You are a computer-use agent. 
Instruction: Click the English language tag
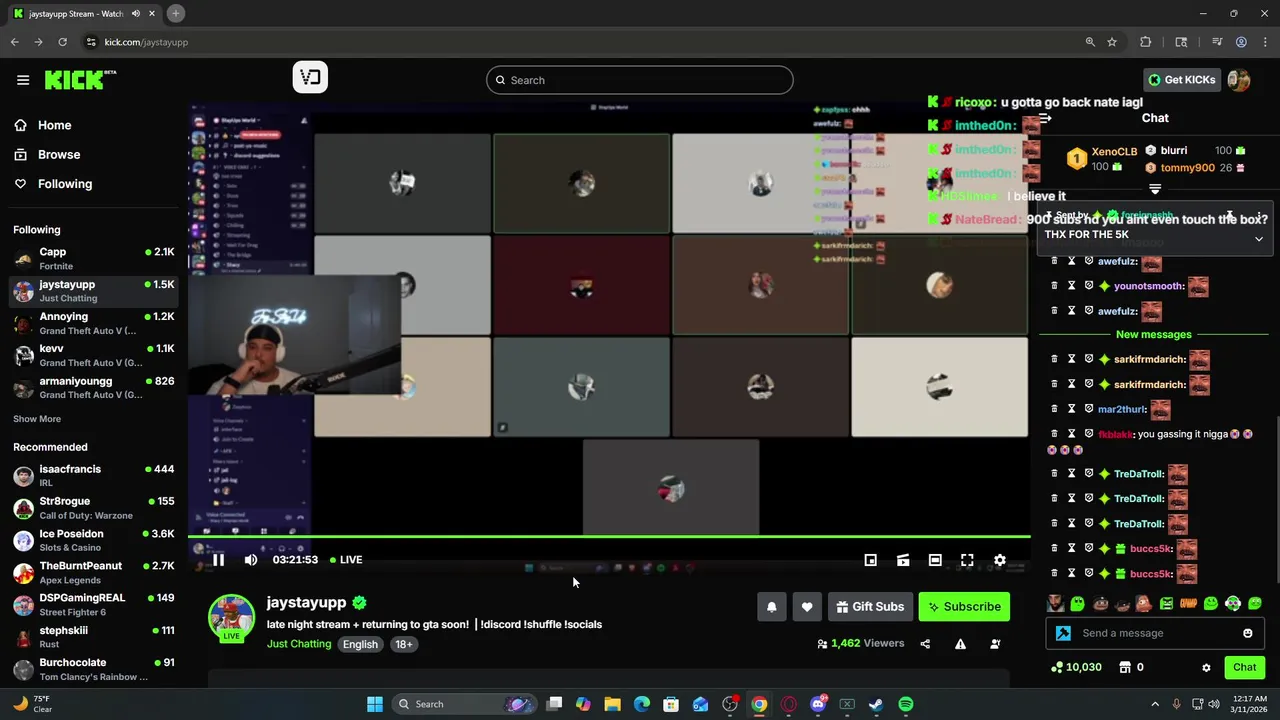[x=360, y=644]
